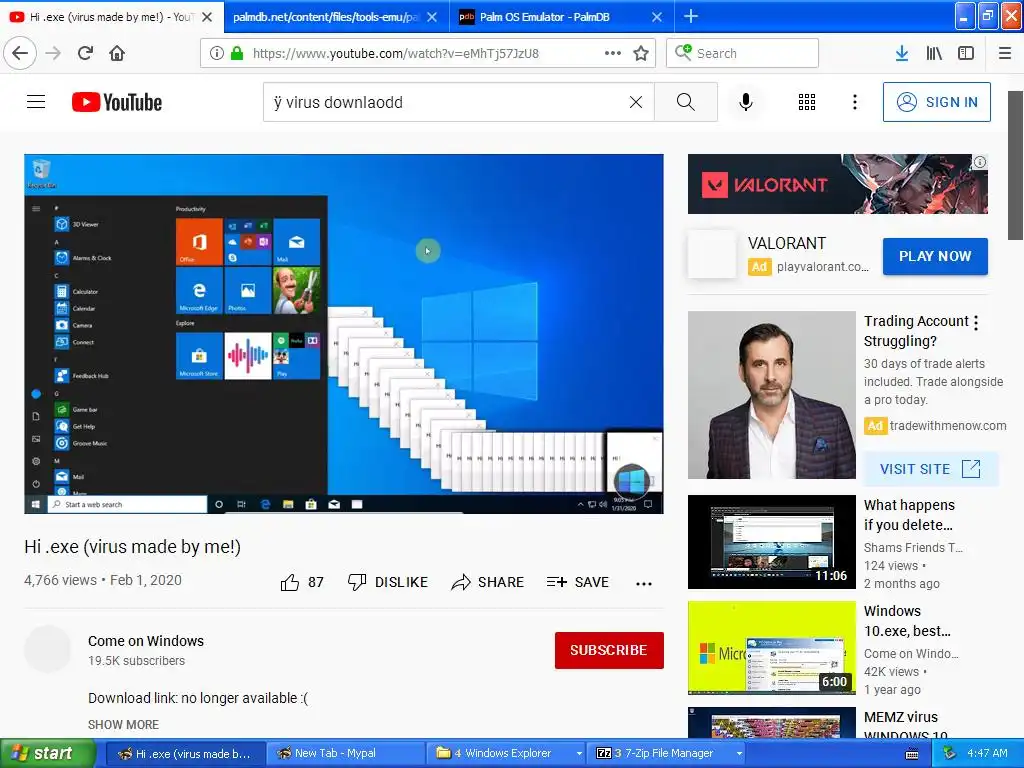Screen dimensions: 1024x768
Task: Reload the current page
Action: tap(85, 53)
